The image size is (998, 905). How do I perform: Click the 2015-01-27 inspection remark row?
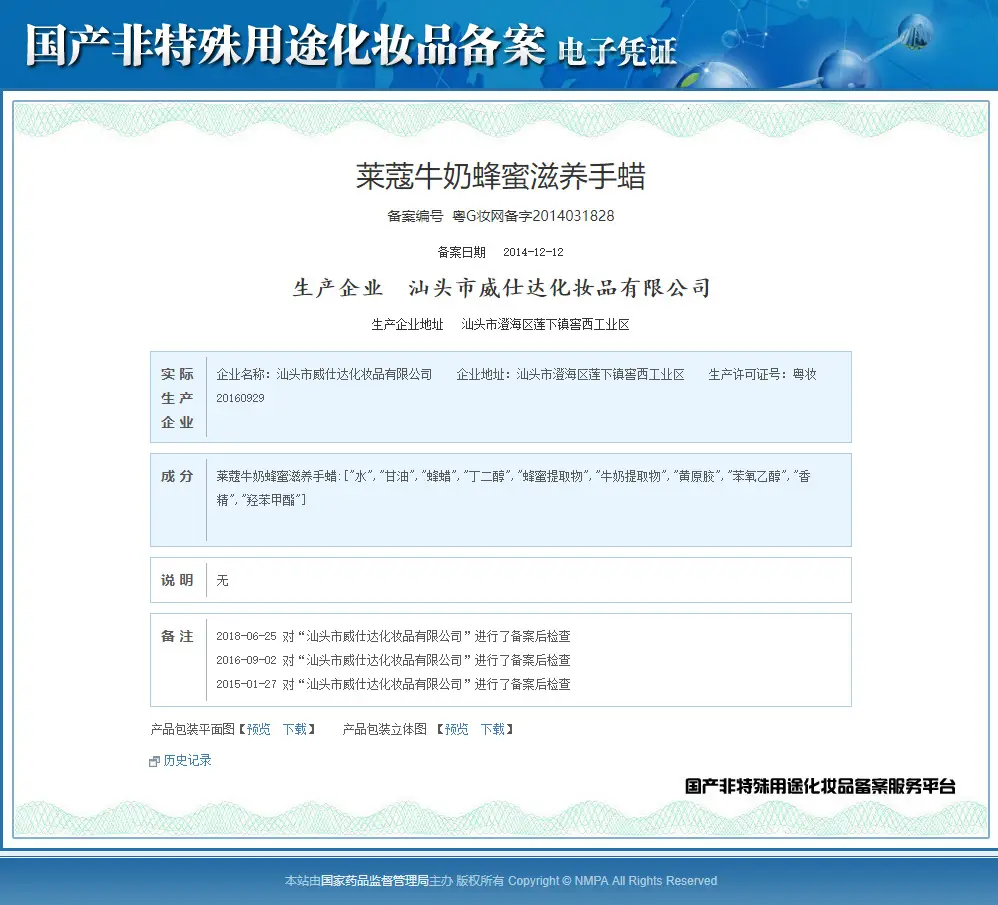point(393,685)
